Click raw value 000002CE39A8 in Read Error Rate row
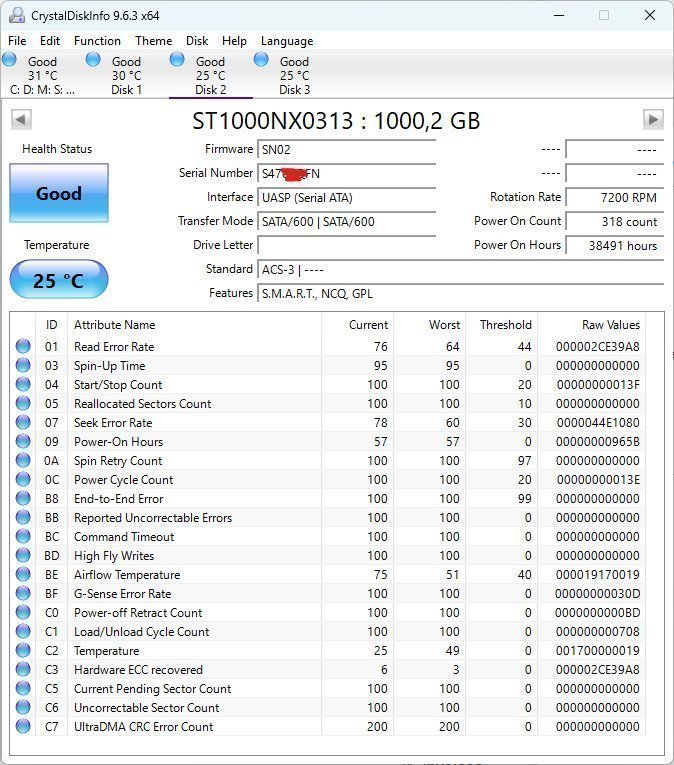 [x=597, y=346]
